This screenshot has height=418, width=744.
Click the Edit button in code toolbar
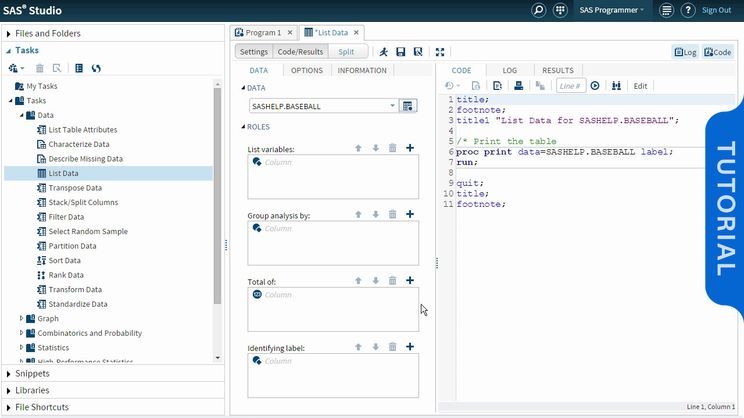coord(641,86)
